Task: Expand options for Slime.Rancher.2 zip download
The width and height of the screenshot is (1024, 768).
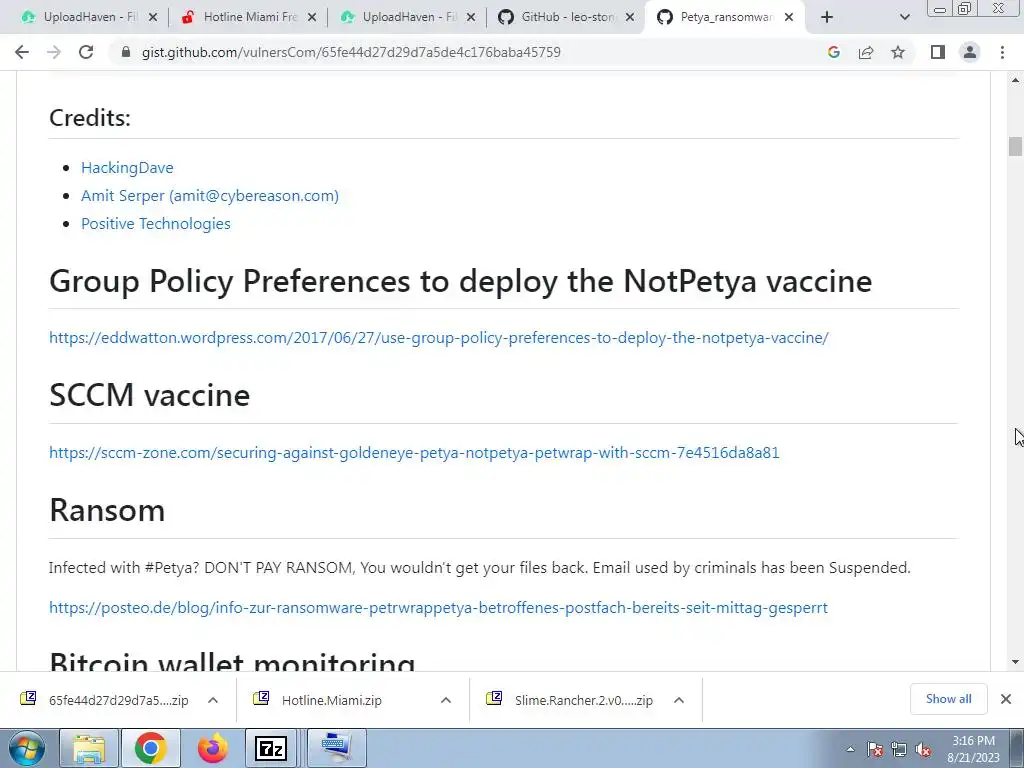Action: point(679,700)
